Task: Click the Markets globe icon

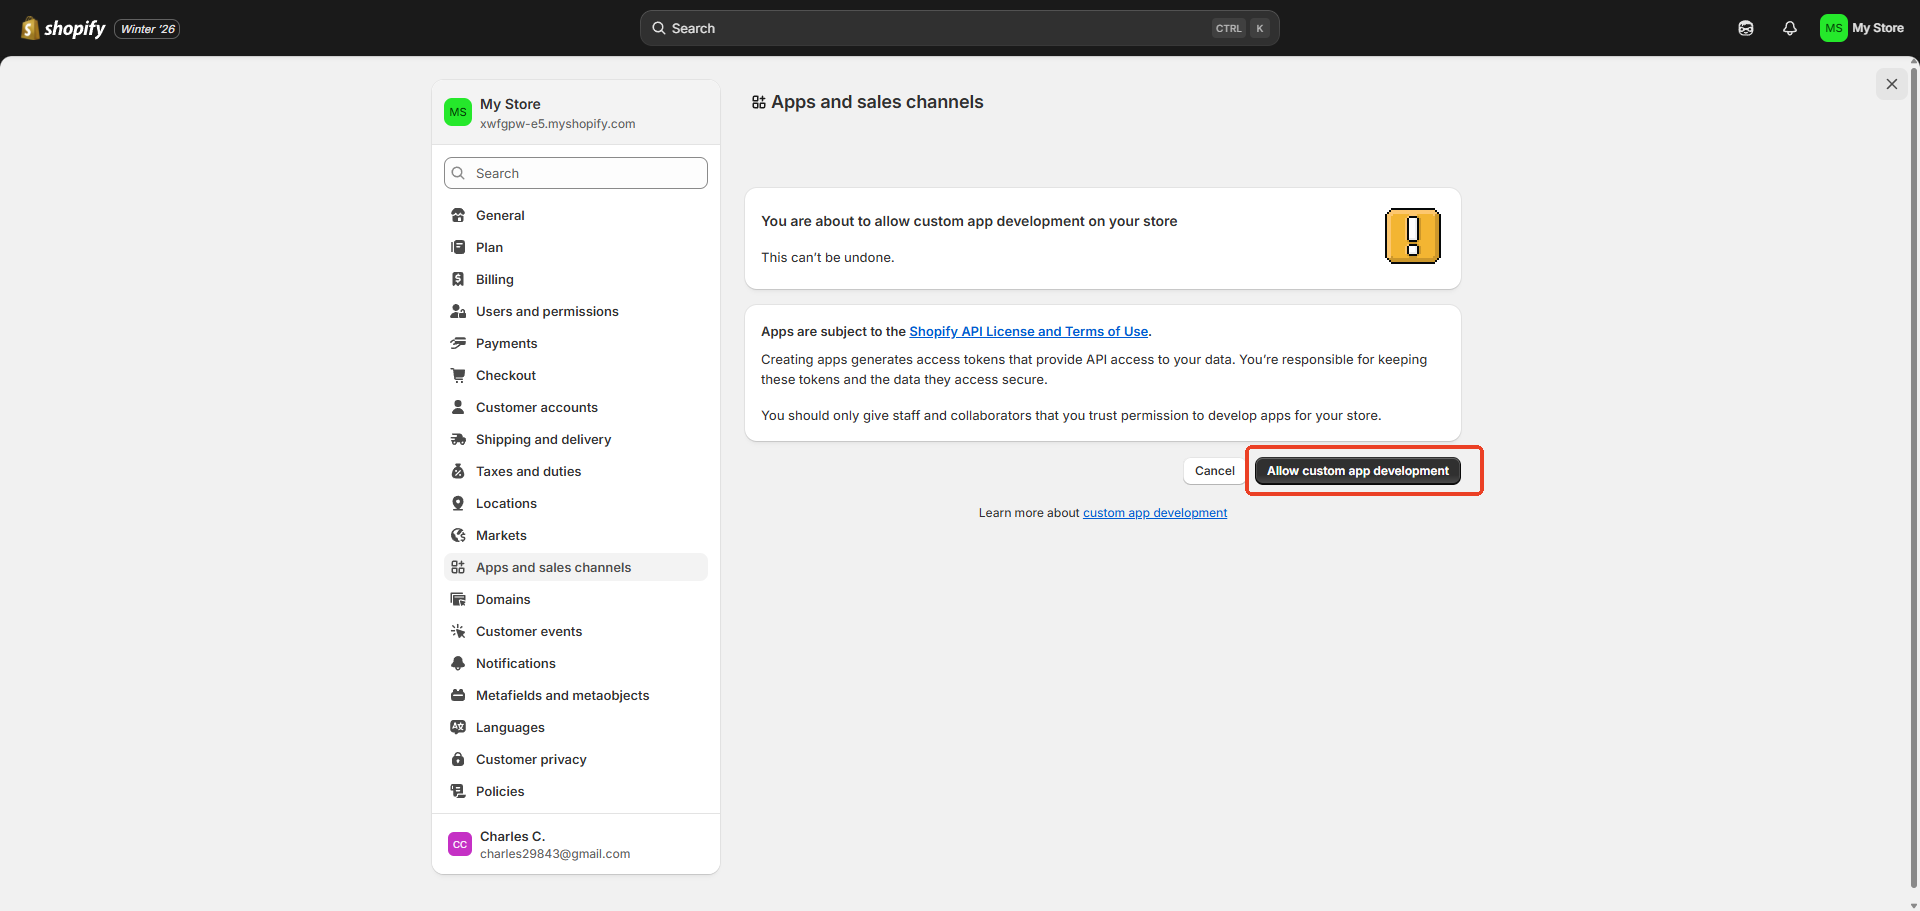Action: tap(458, 535)
